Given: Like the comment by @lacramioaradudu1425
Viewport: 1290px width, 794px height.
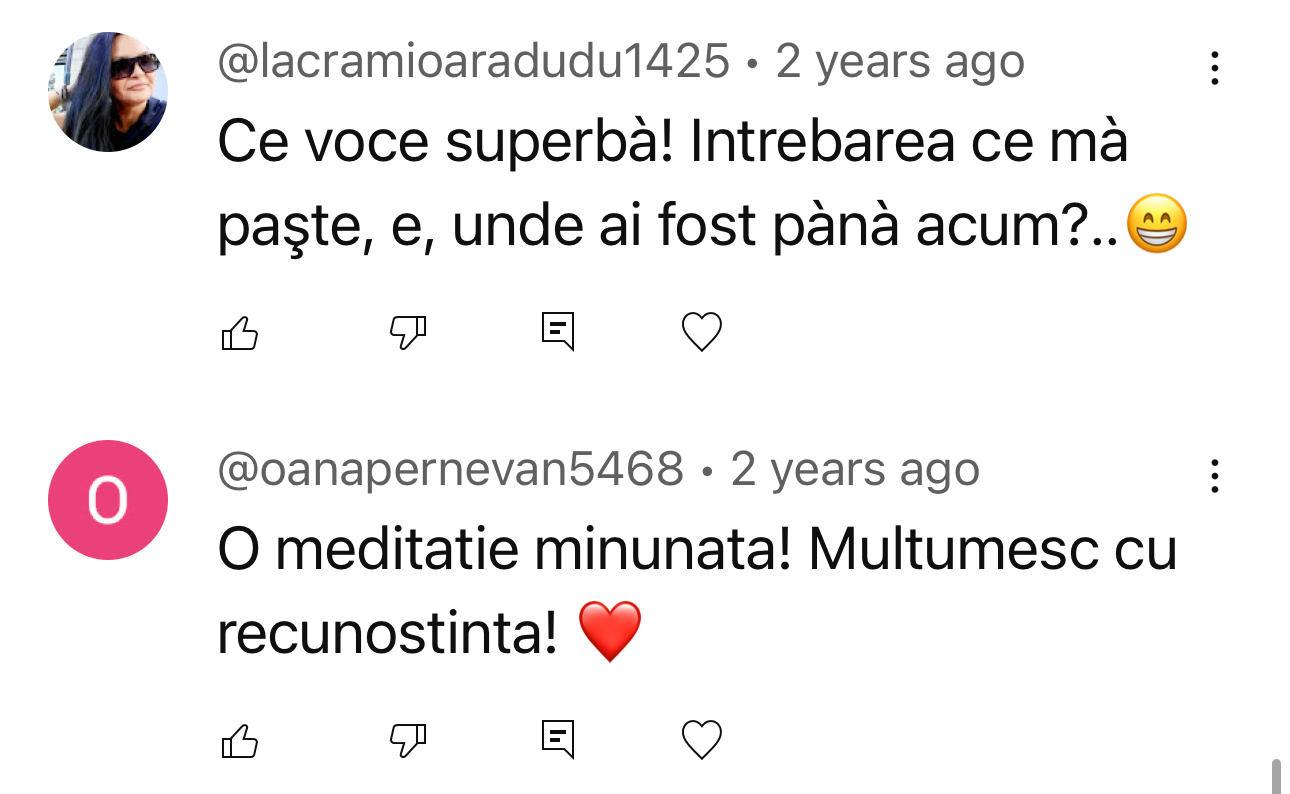Looking at the screenshot, I should [x=239, y=332].
